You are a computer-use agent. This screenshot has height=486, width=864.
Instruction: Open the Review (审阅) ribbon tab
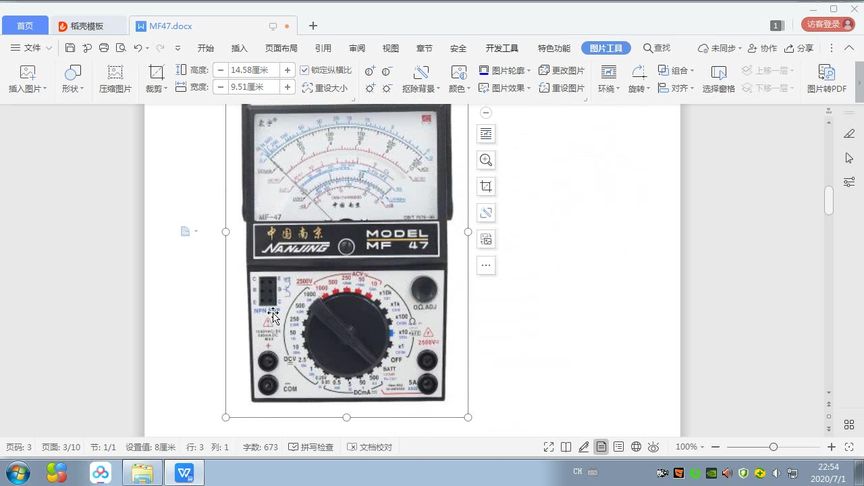[357, 48]
